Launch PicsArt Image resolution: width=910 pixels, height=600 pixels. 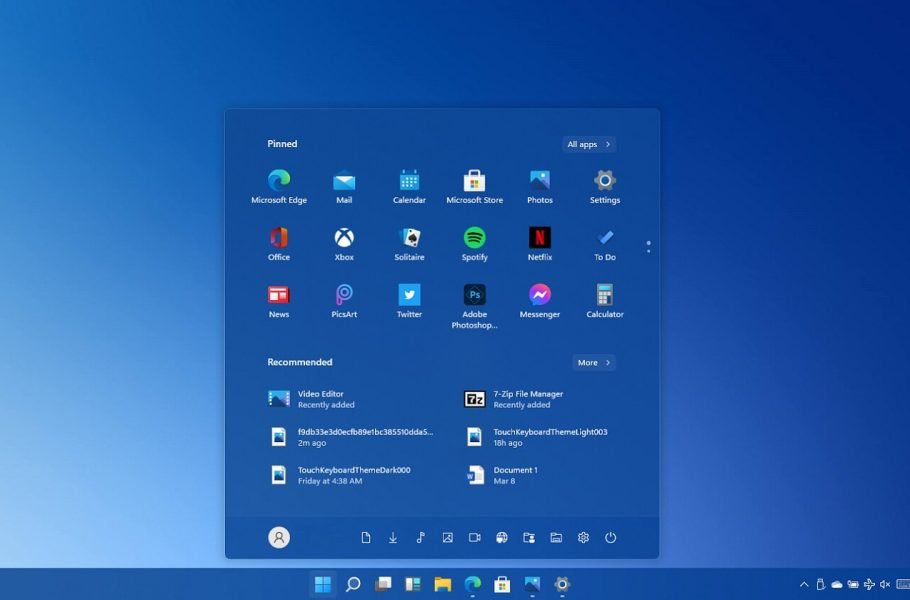click(x=344, y=301)
